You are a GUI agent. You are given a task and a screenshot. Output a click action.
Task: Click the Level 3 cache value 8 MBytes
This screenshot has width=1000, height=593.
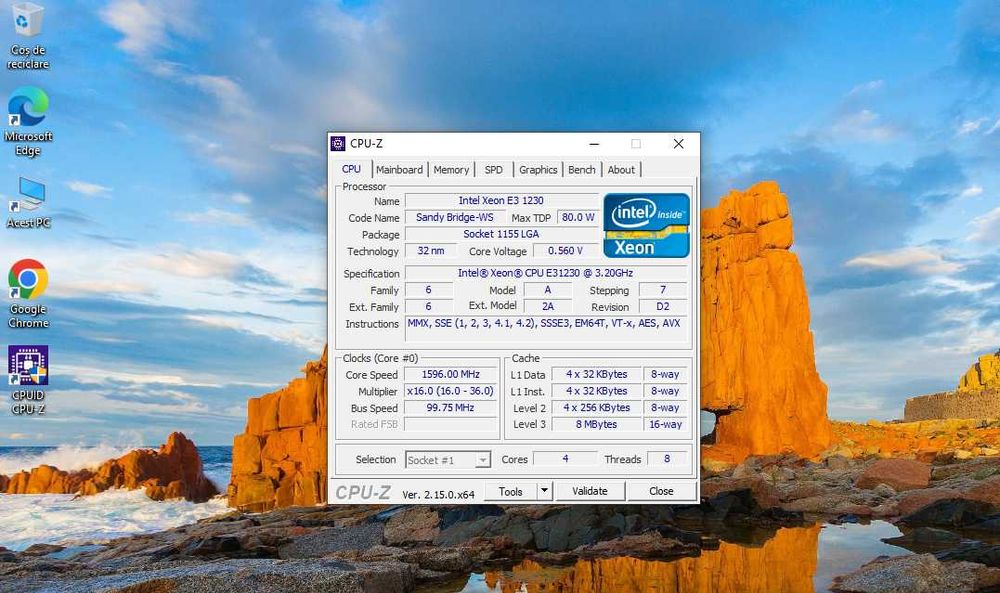pyautogui.click(x=596, y=424)
